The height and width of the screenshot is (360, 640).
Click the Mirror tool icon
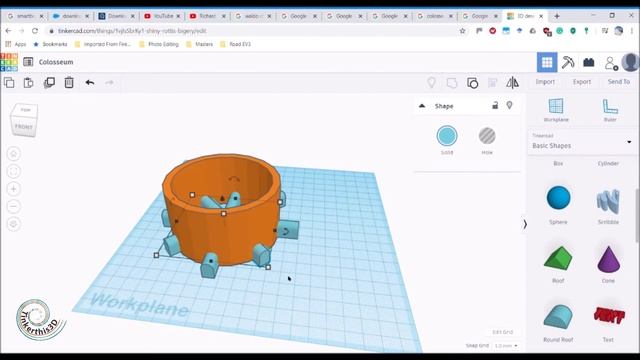(x=512, y=83)
